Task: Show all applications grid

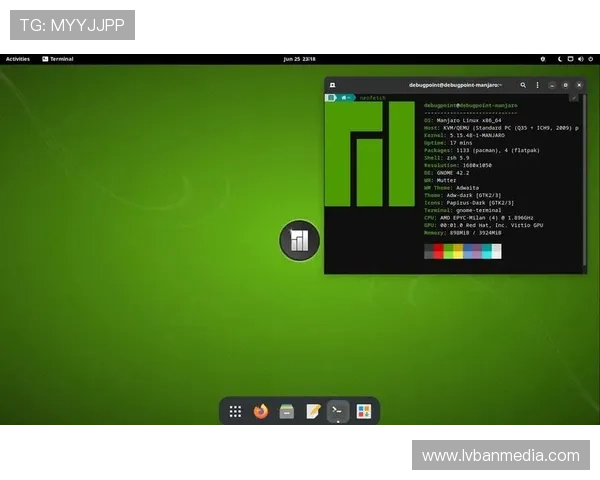Action: (235, 411)
